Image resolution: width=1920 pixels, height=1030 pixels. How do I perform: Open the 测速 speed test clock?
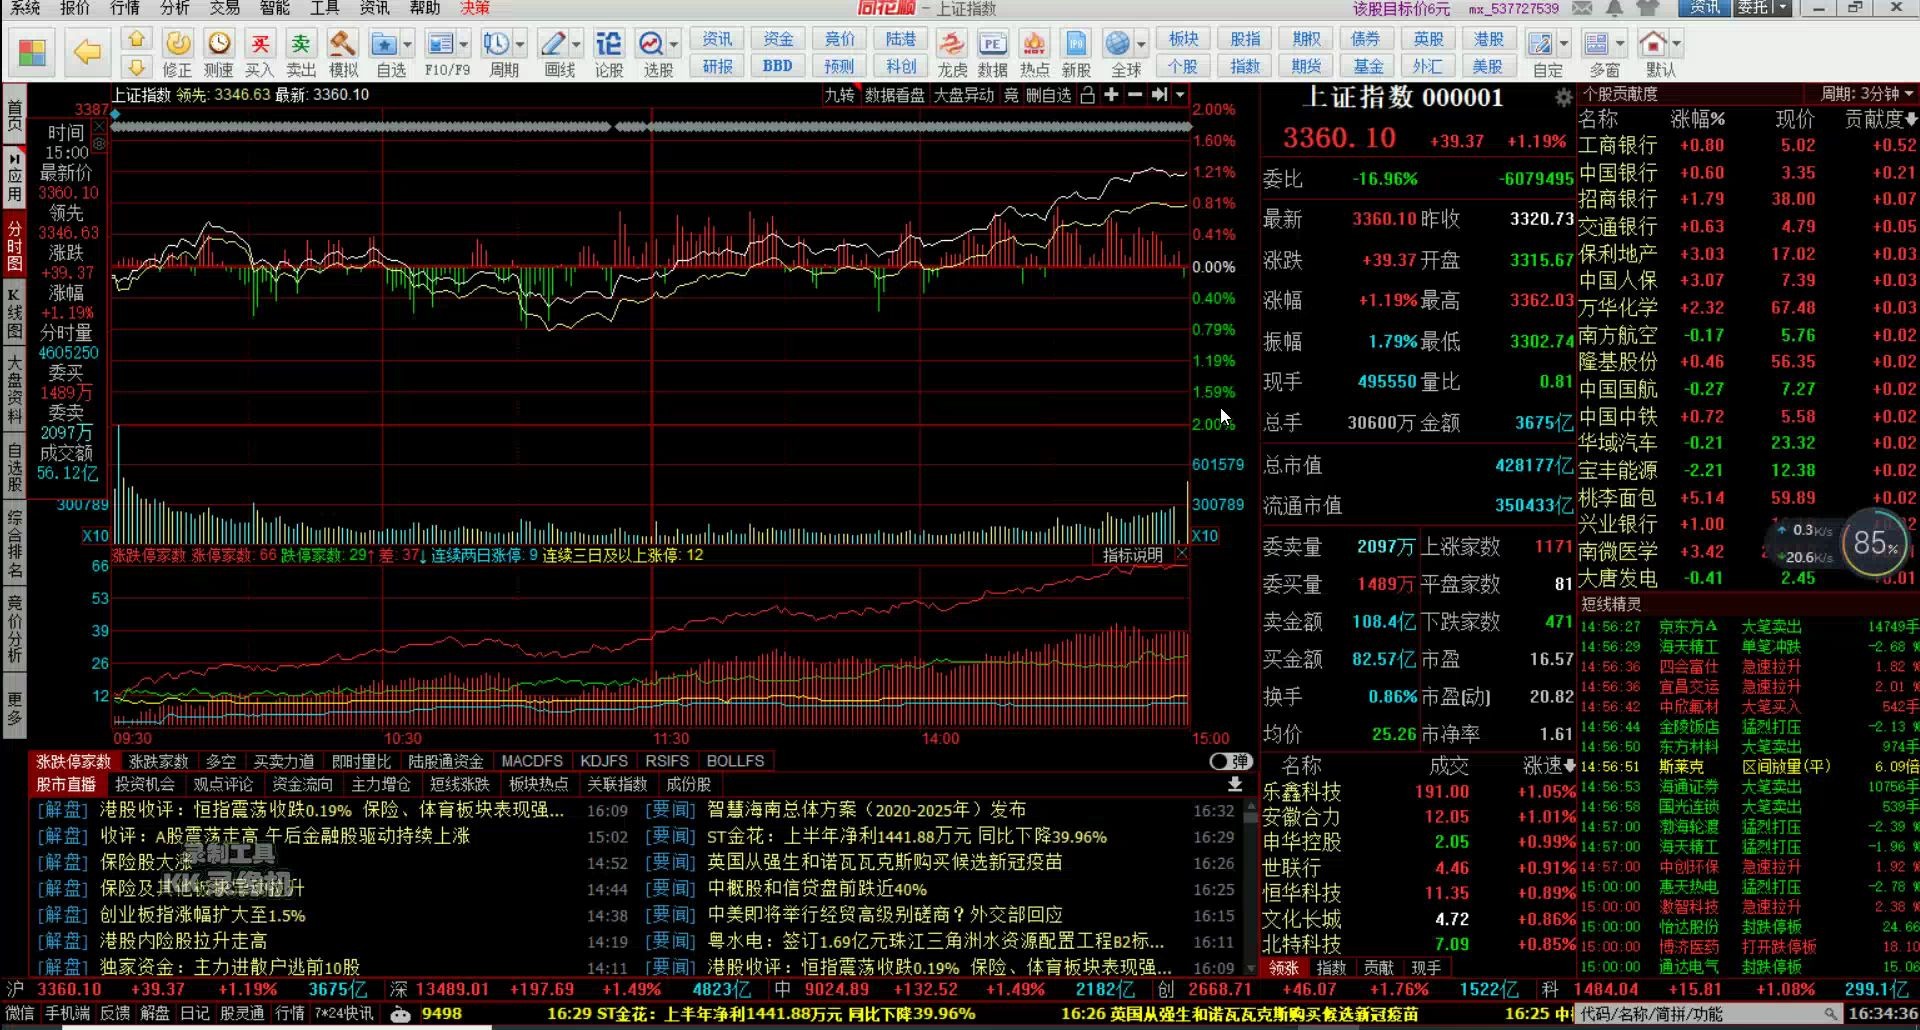[218, 53]
